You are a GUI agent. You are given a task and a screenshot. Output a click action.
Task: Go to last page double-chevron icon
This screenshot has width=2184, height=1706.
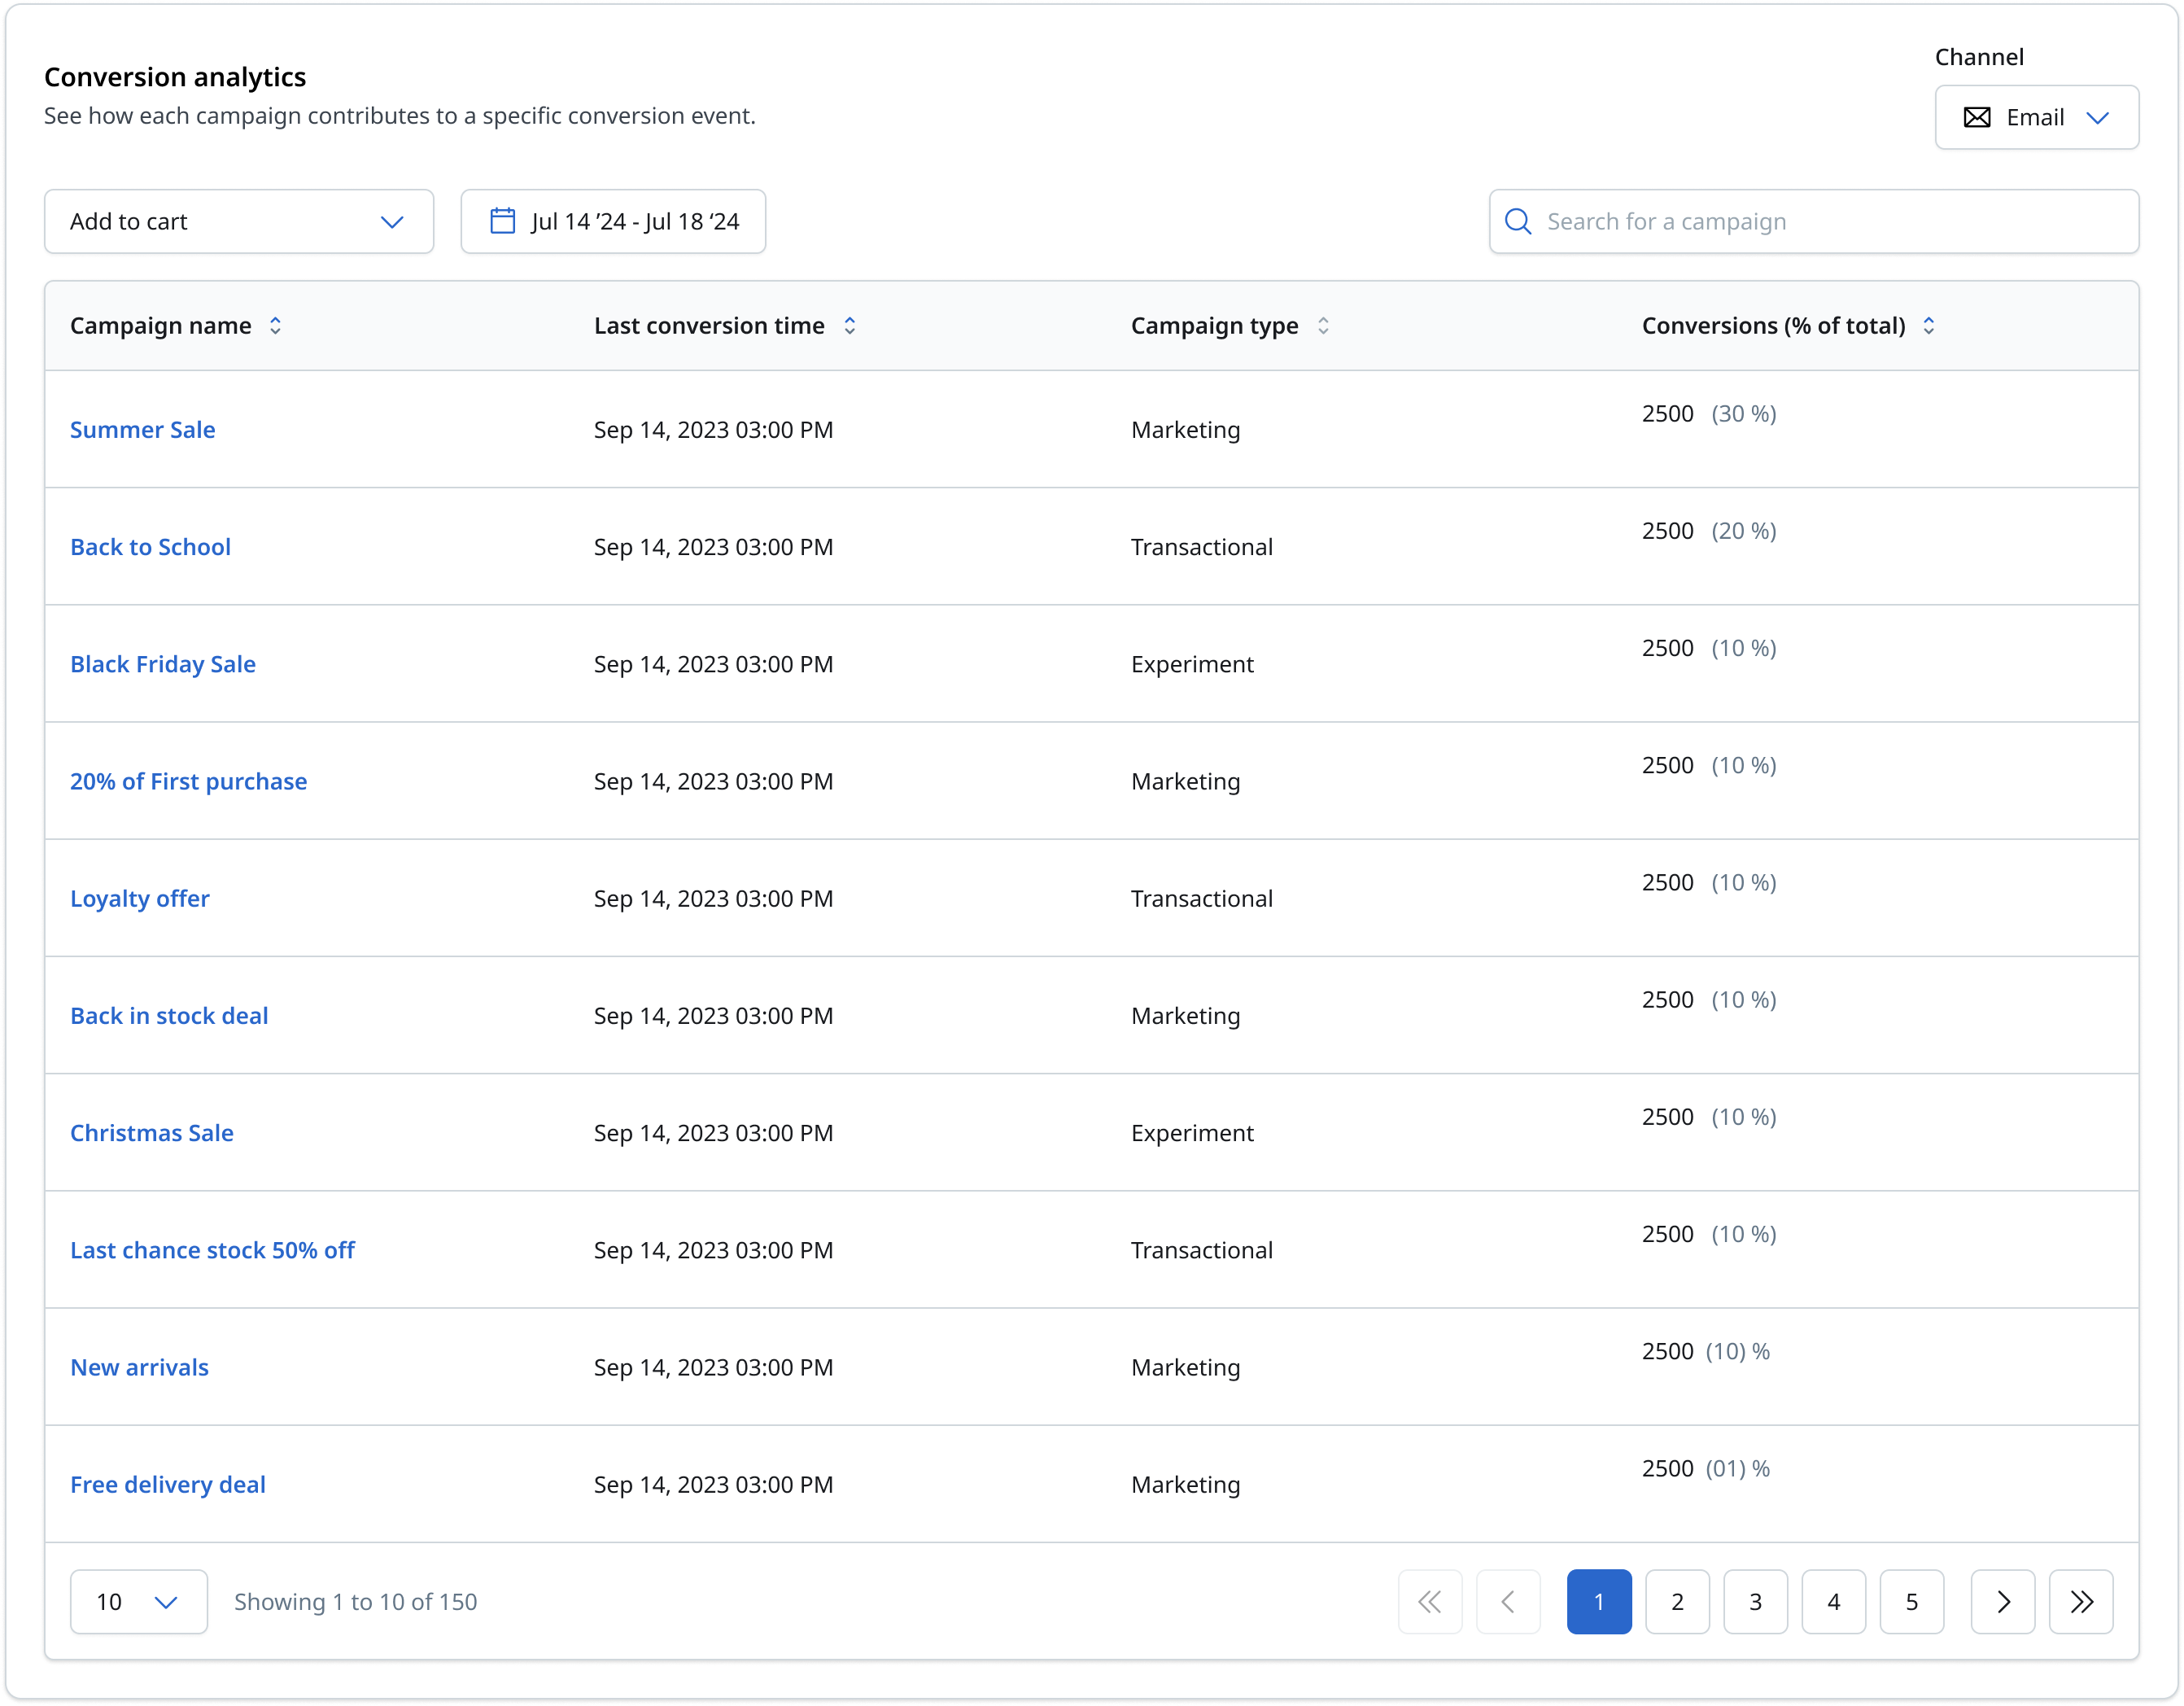click(2080, 1602)
